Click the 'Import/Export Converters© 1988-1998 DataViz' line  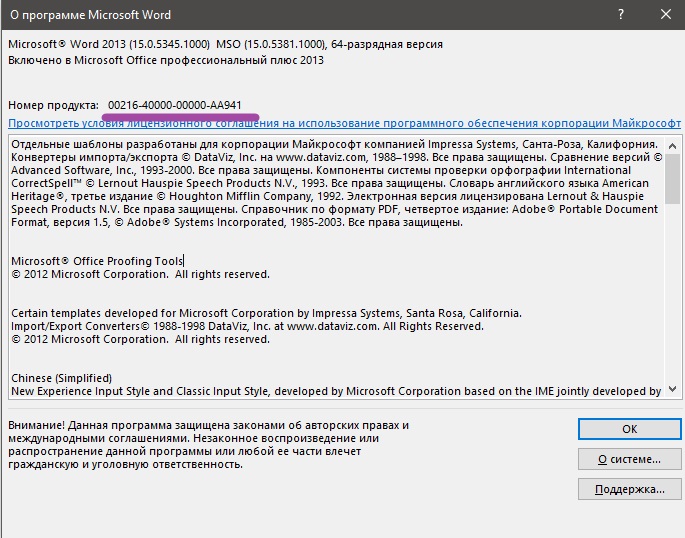247,326
